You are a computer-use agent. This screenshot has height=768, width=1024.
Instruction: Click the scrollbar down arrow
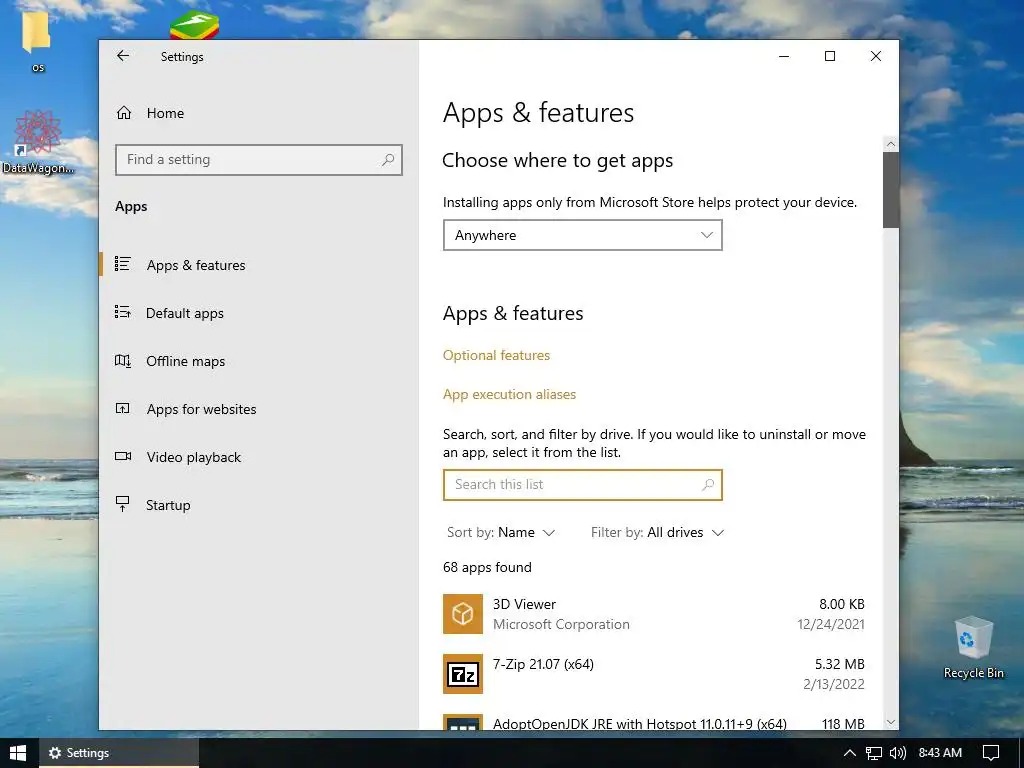[891, 722]
